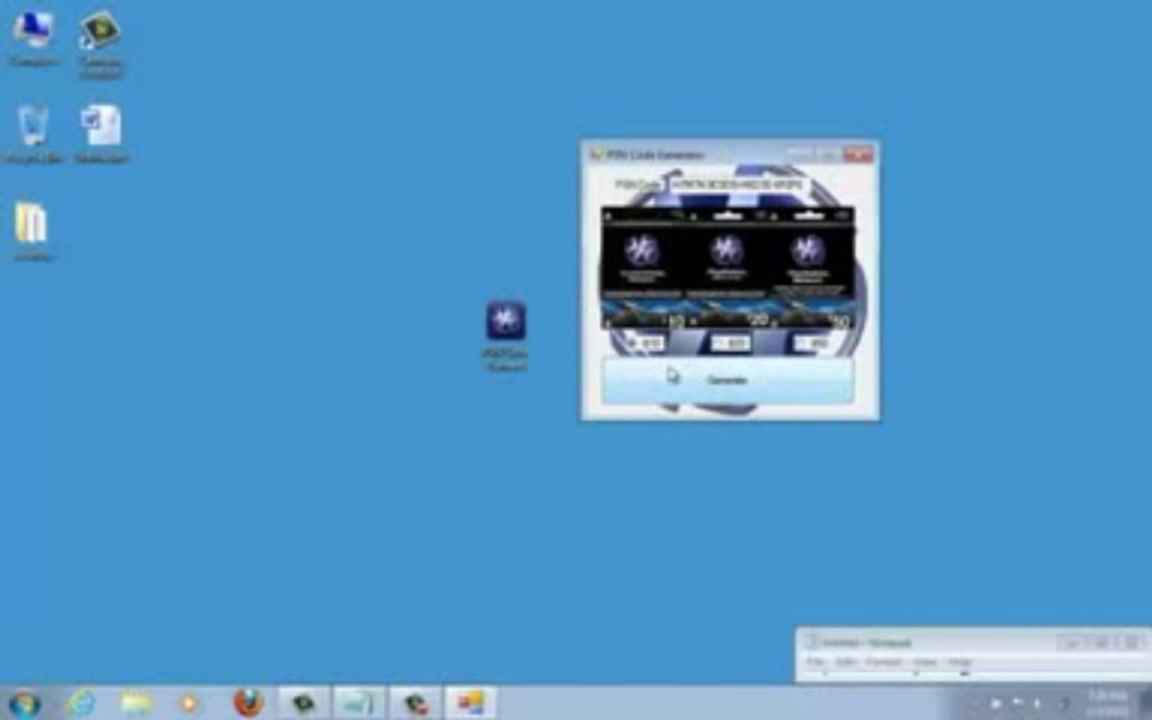The image size is (1152, 720).
Task: Click the PSN Code text field
Action: pos(738,184)
